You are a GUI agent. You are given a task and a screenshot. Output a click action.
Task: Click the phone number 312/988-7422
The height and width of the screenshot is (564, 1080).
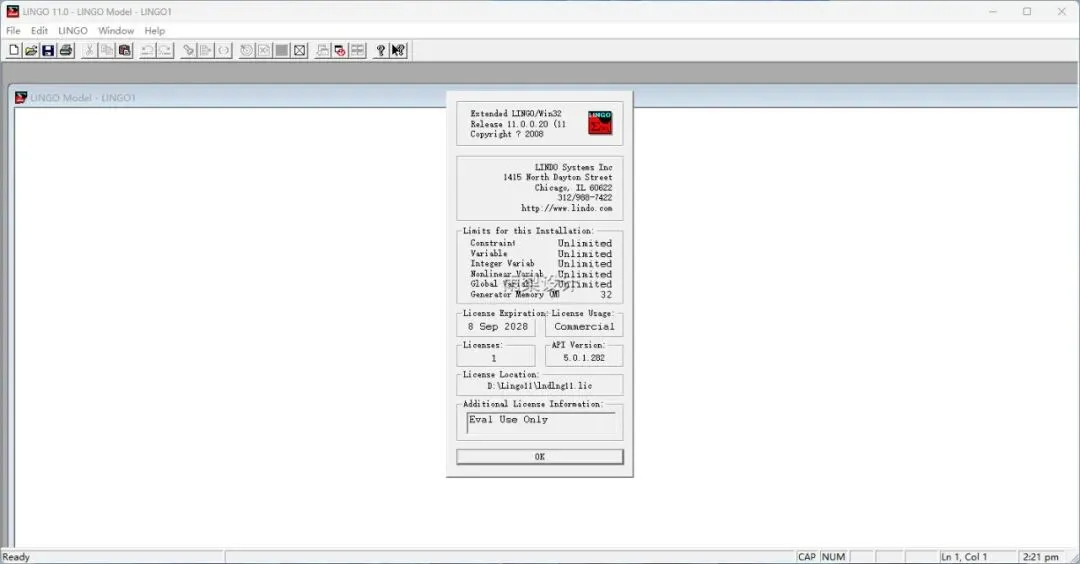[585, 198]
